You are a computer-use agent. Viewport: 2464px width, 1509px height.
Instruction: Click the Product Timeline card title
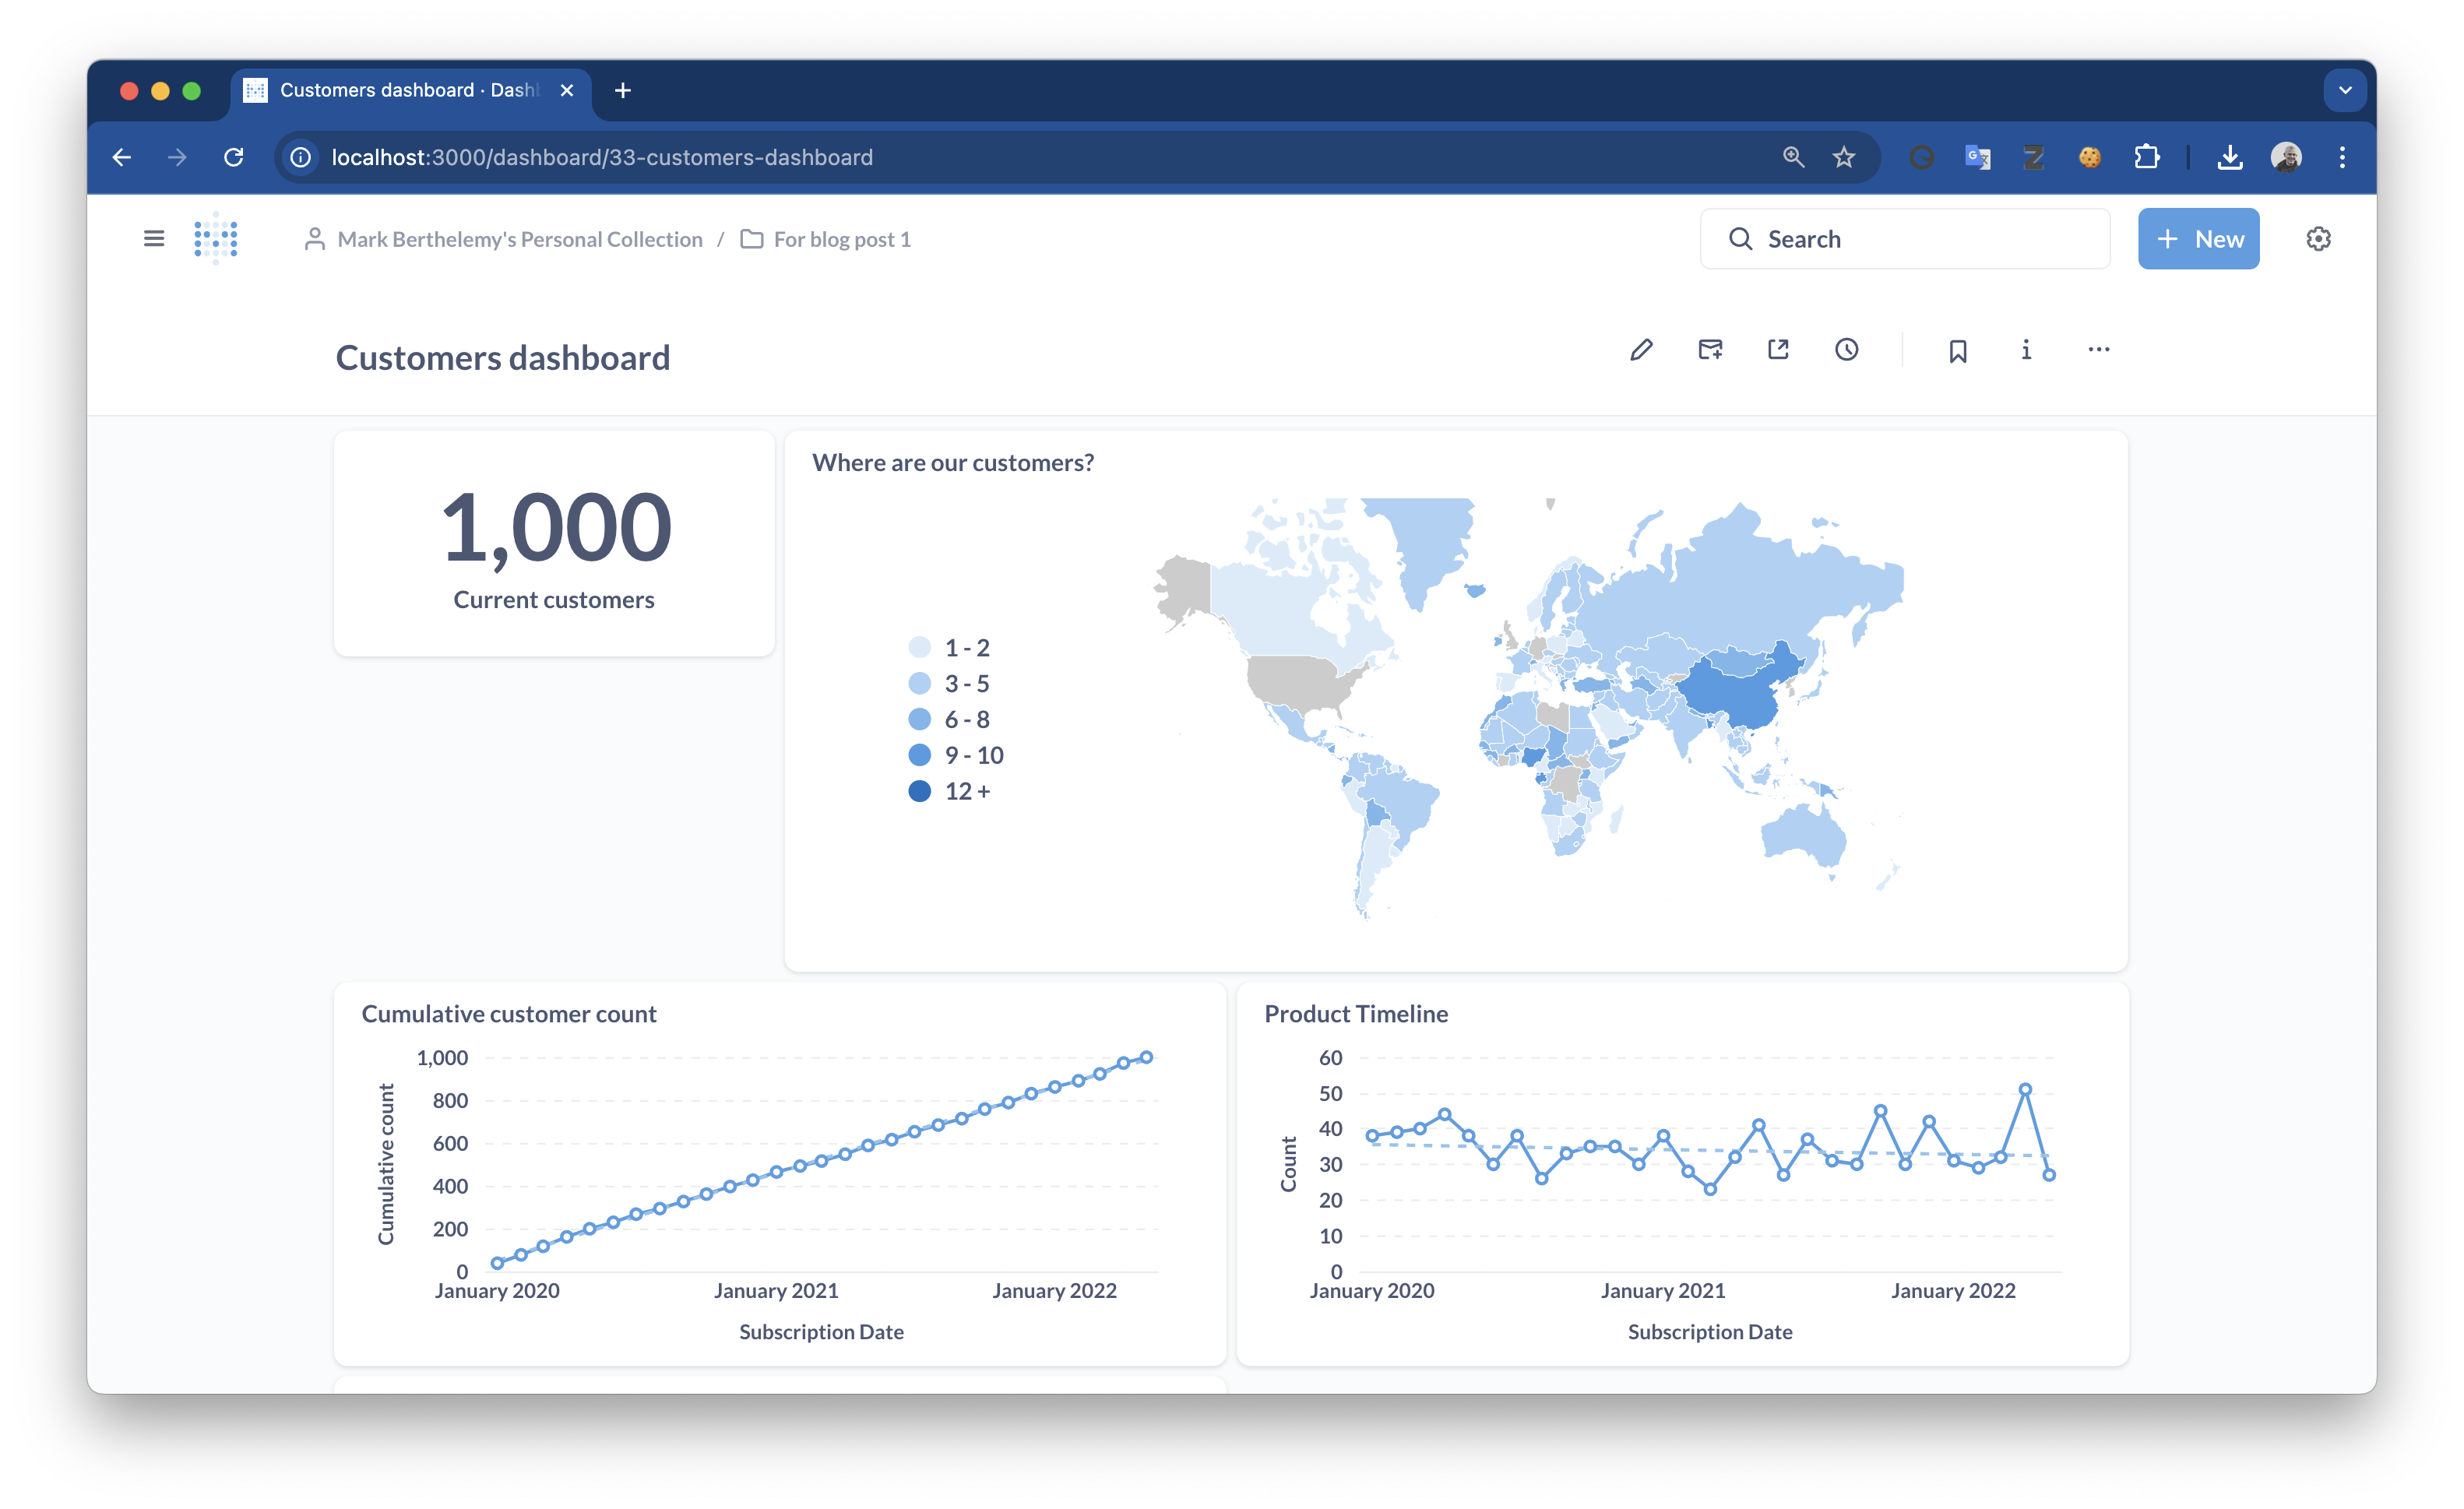1356,1013
